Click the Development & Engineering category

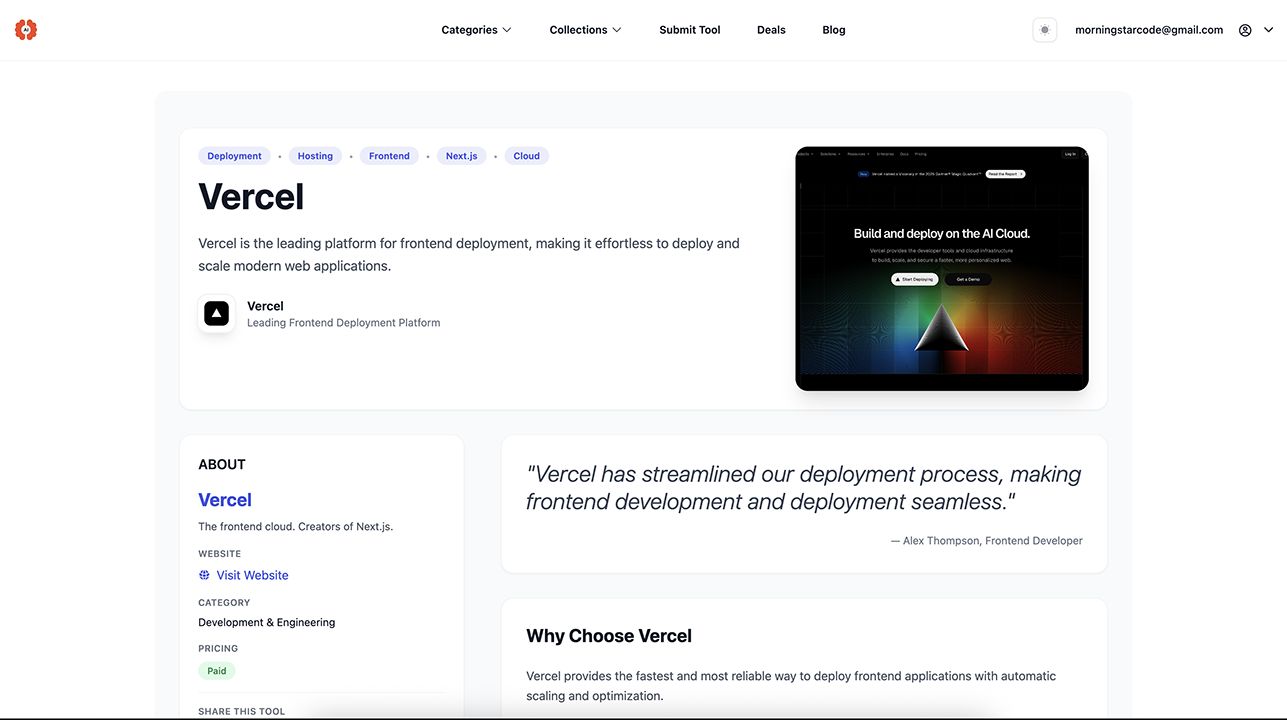267,622
